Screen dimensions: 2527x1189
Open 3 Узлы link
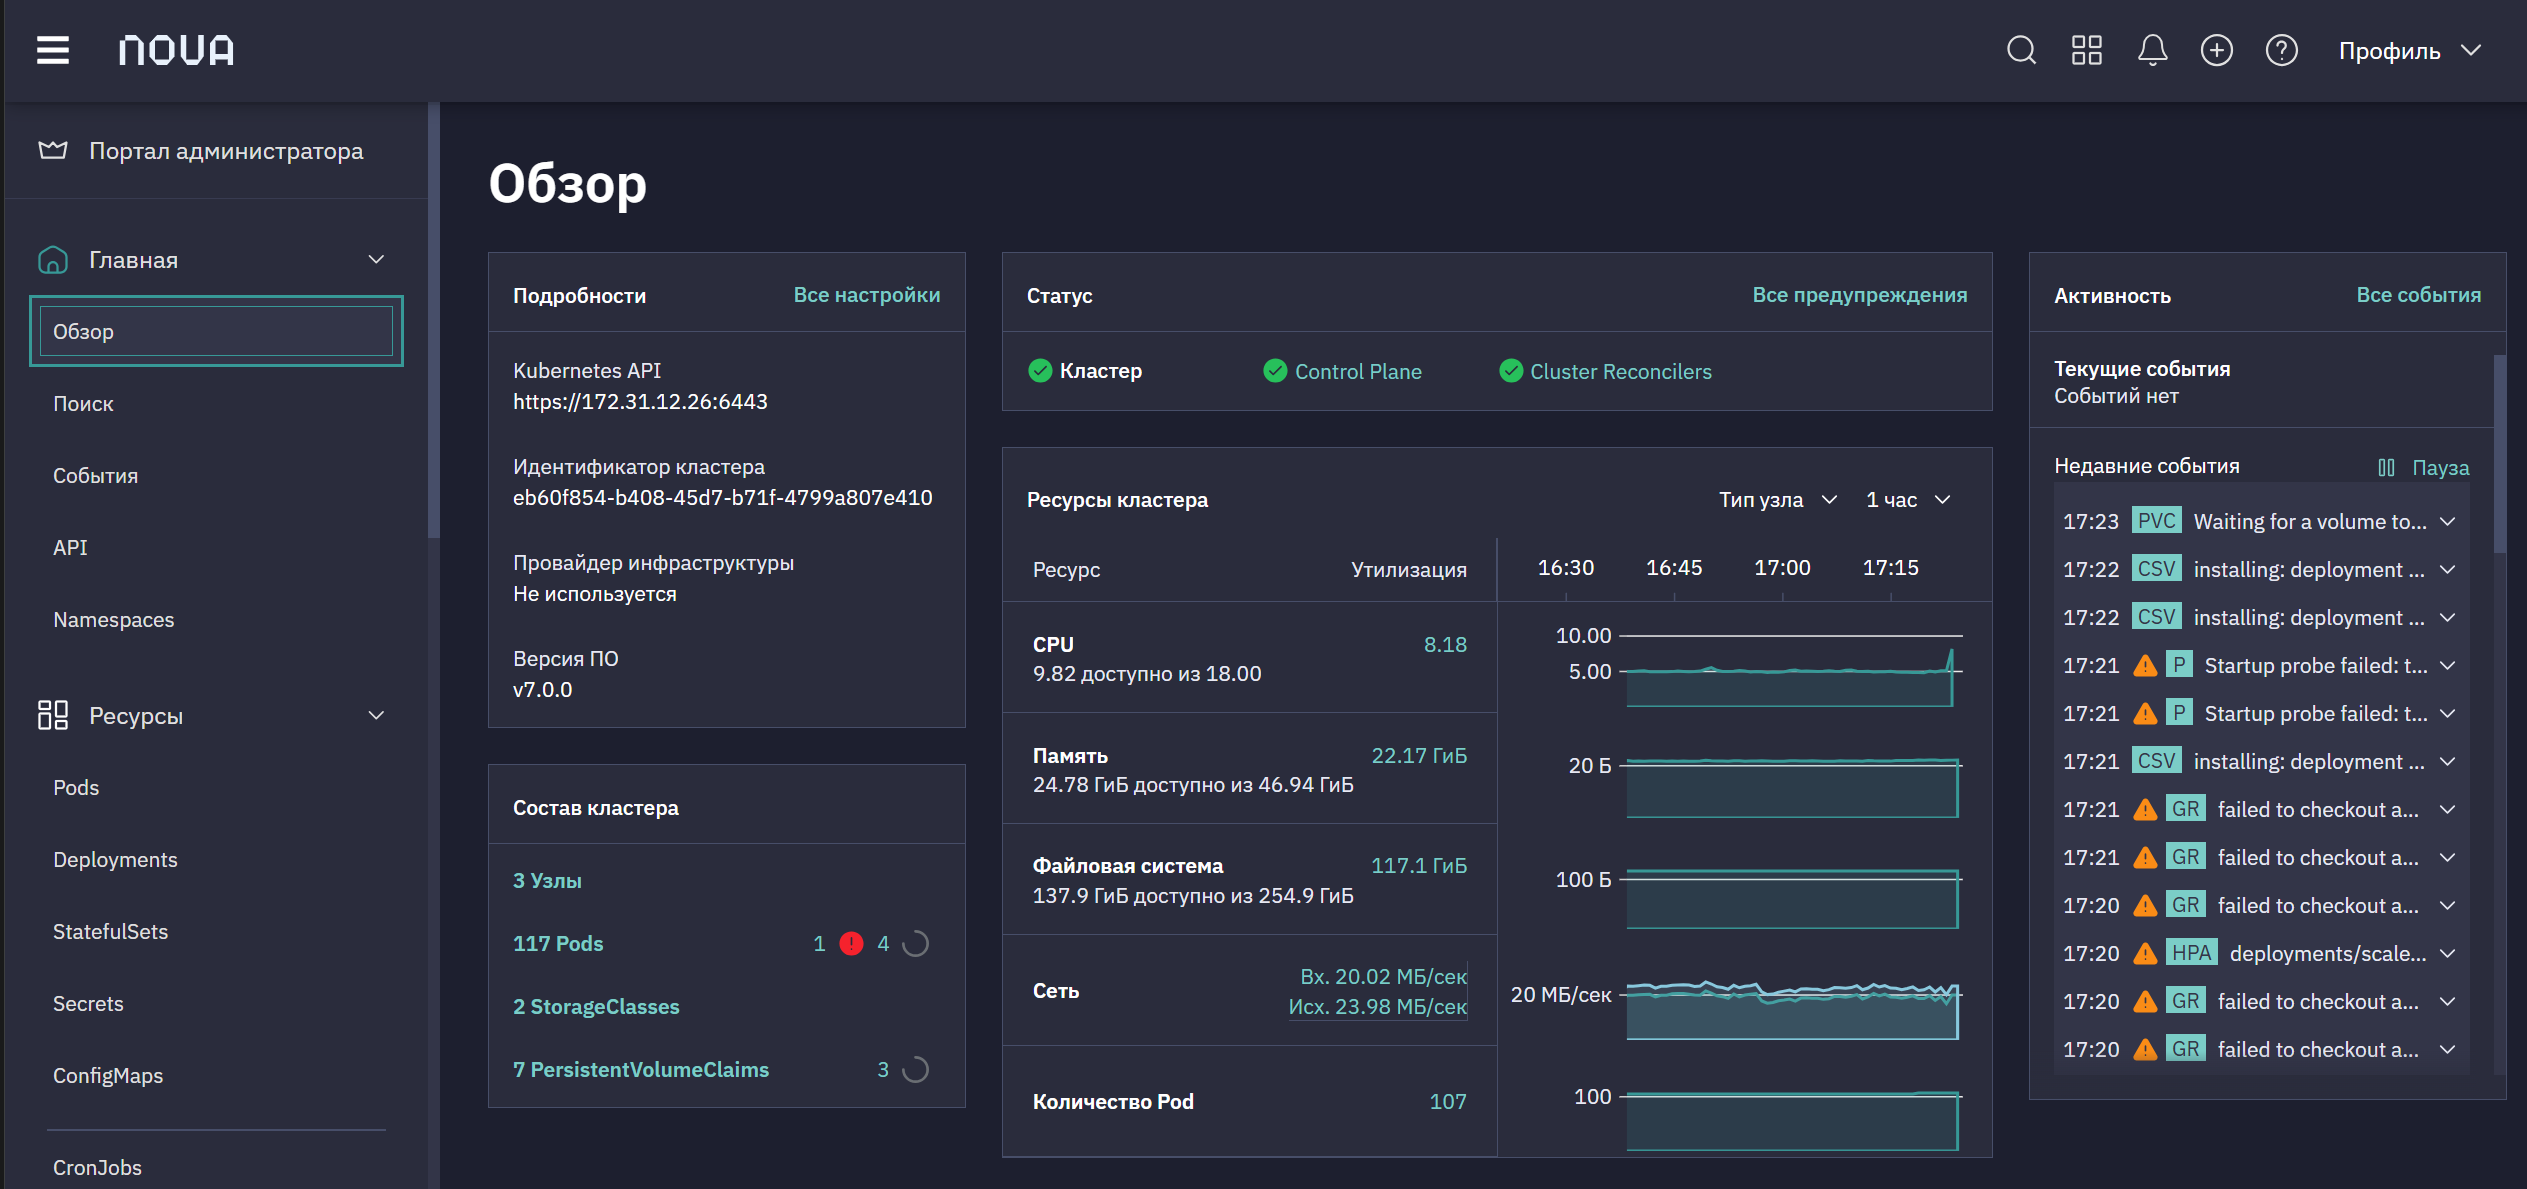click(x=547, y=881)
